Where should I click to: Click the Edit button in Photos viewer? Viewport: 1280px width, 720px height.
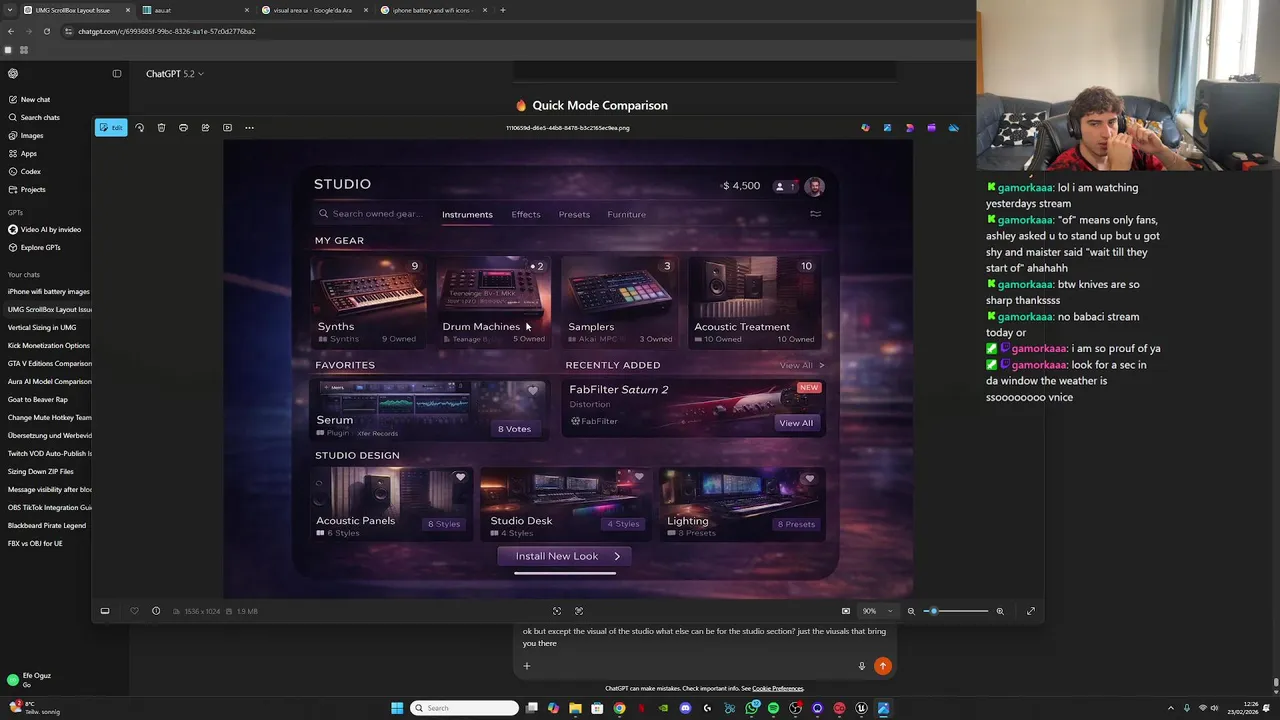(x=111, y=128)
